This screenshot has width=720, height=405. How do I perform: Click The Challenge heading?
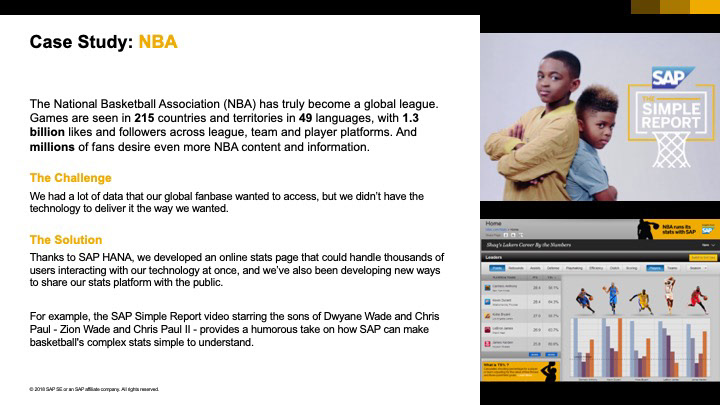(x=70, y=178)
